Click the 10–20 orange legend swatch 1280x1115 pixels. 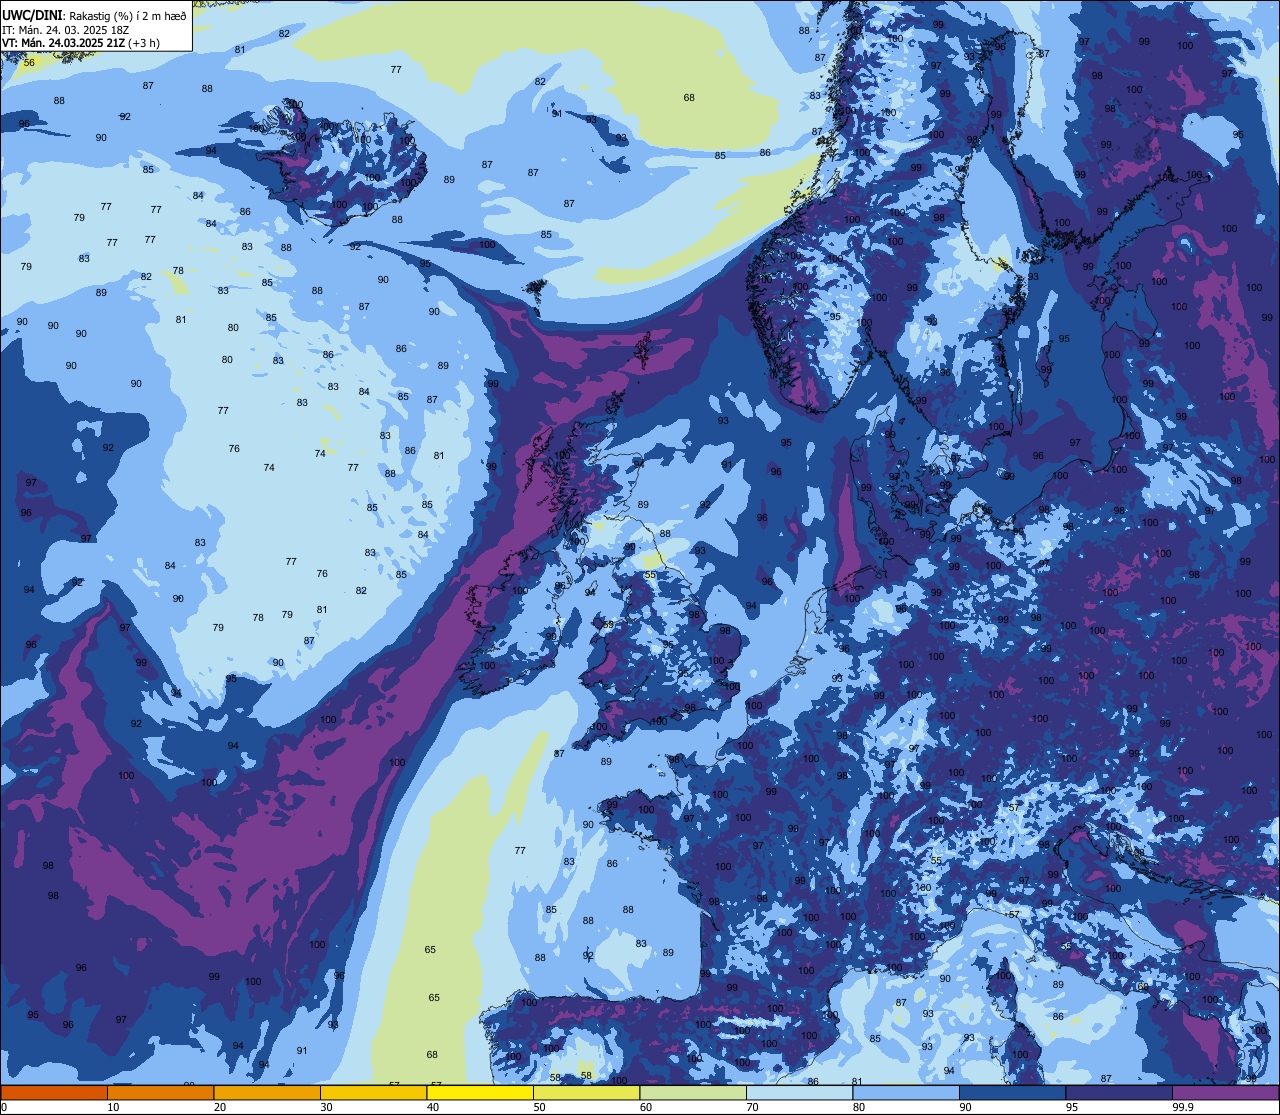tap(160, 1092)
